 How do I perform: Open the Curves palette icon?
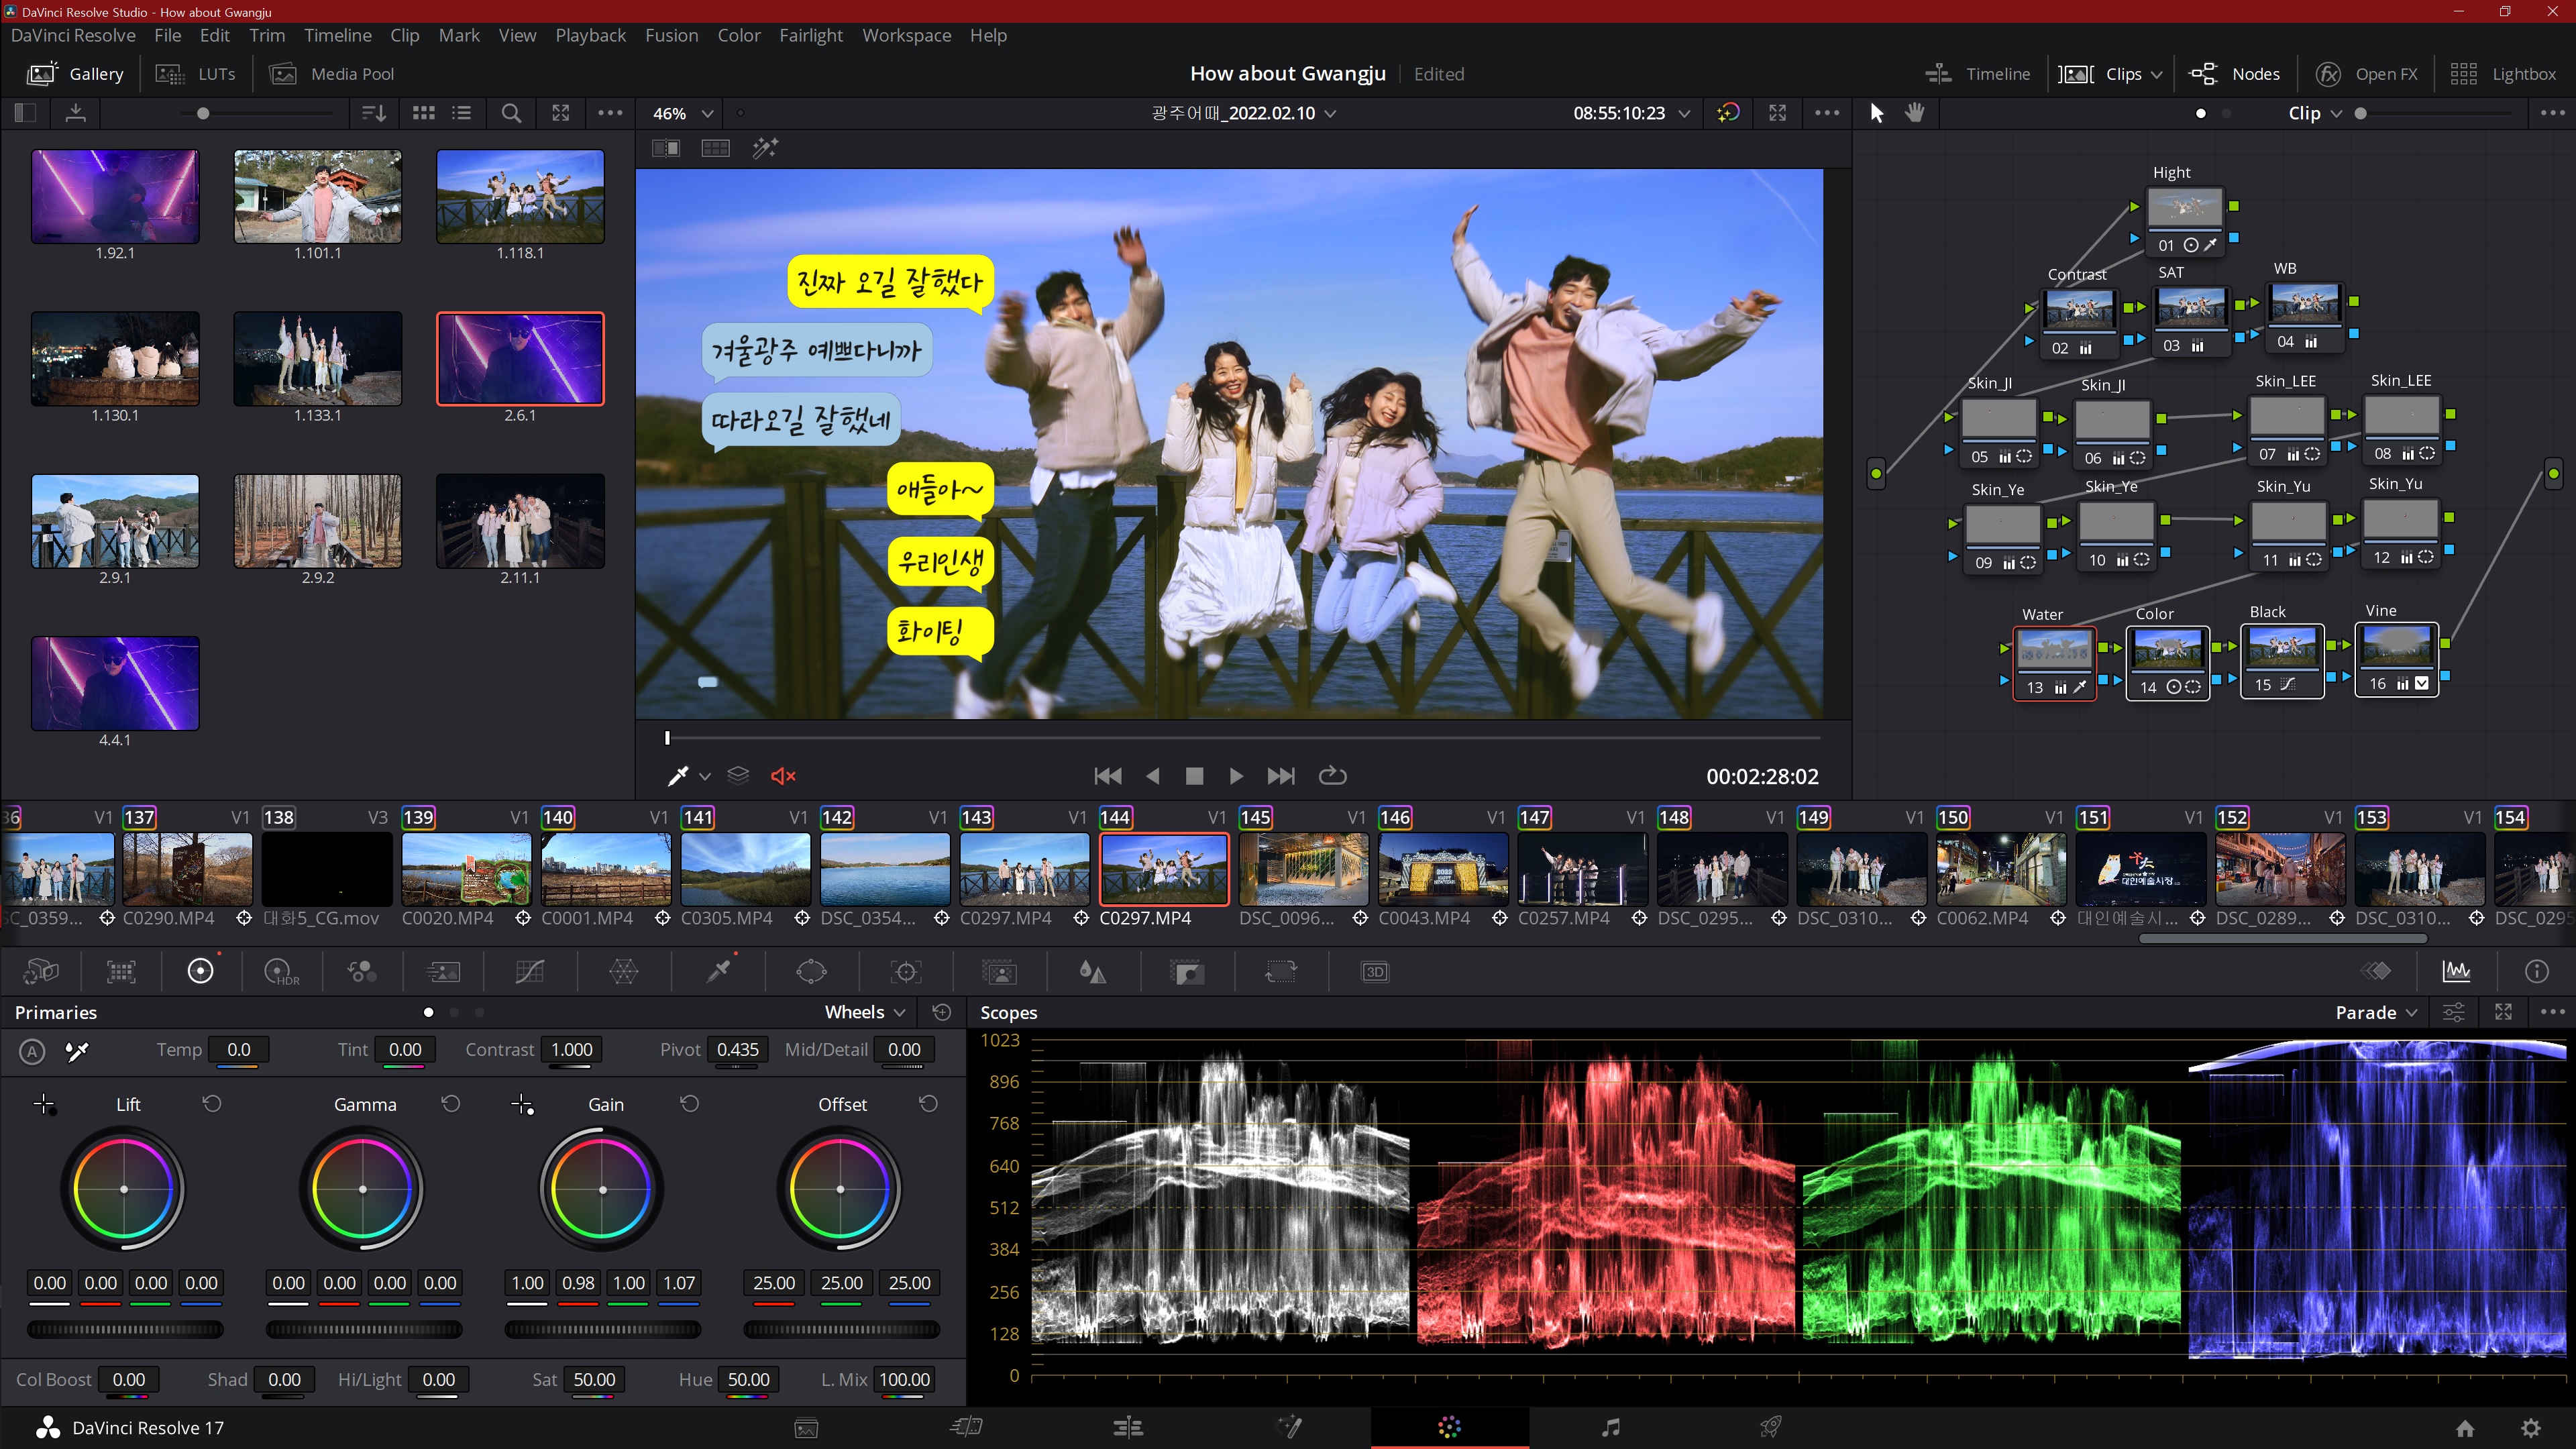pyautogui.click(x=529, y=971)
